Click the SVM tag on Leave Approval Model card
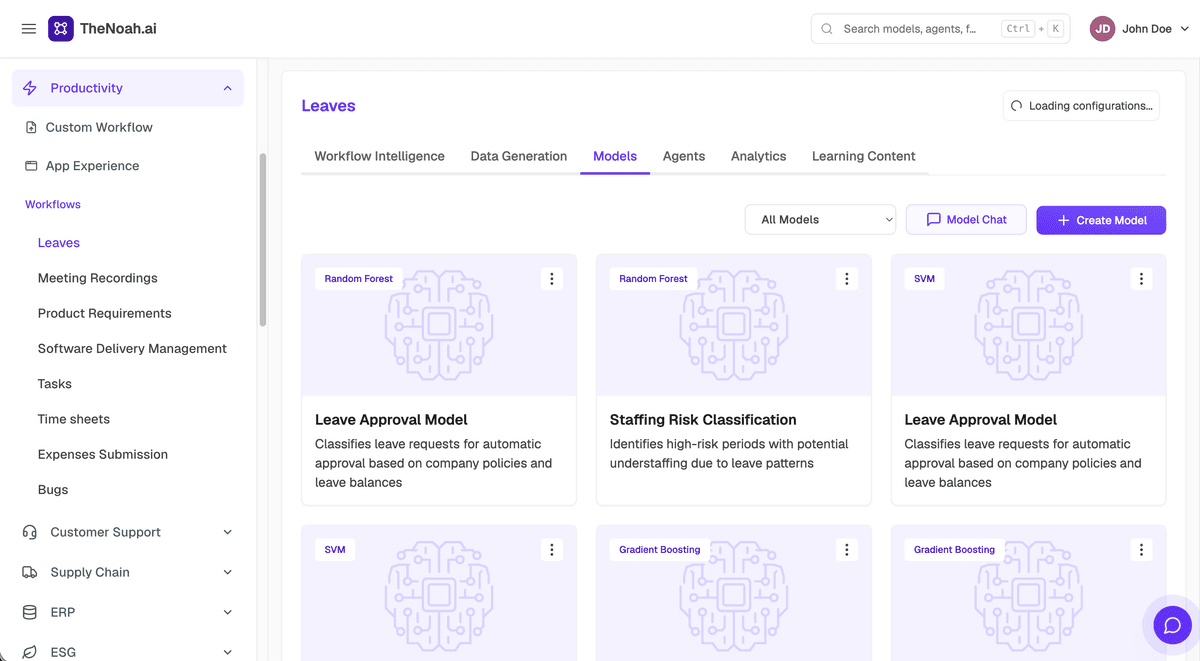The width and height of the screenshot is (1200, 661). click(924, 279)
